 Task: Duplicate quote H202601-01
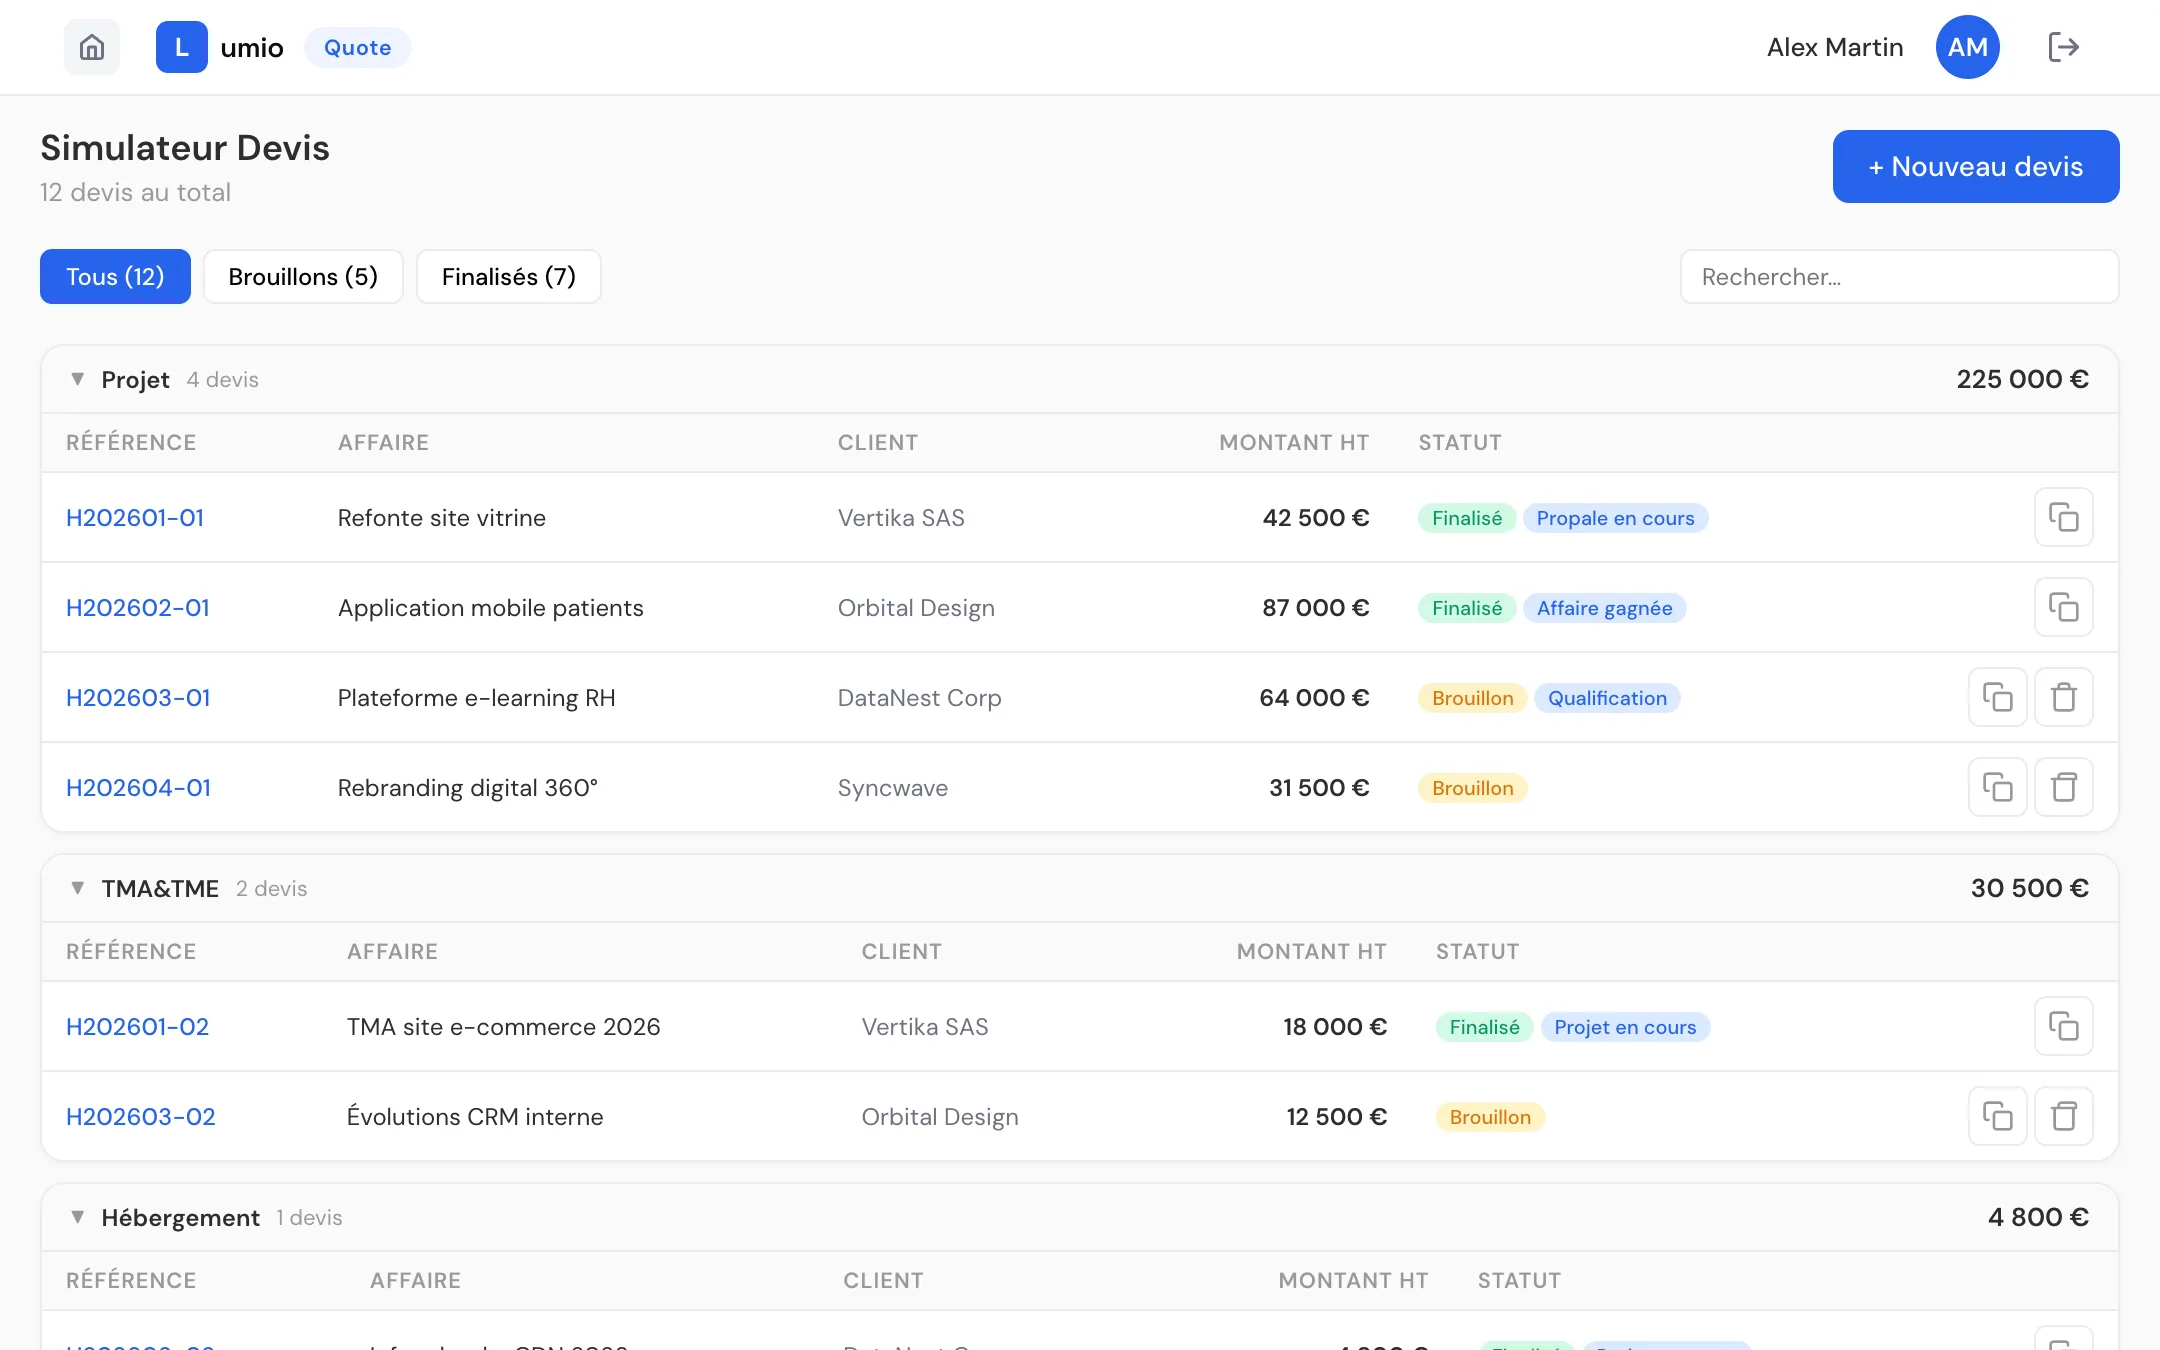tap(2064, 517)
